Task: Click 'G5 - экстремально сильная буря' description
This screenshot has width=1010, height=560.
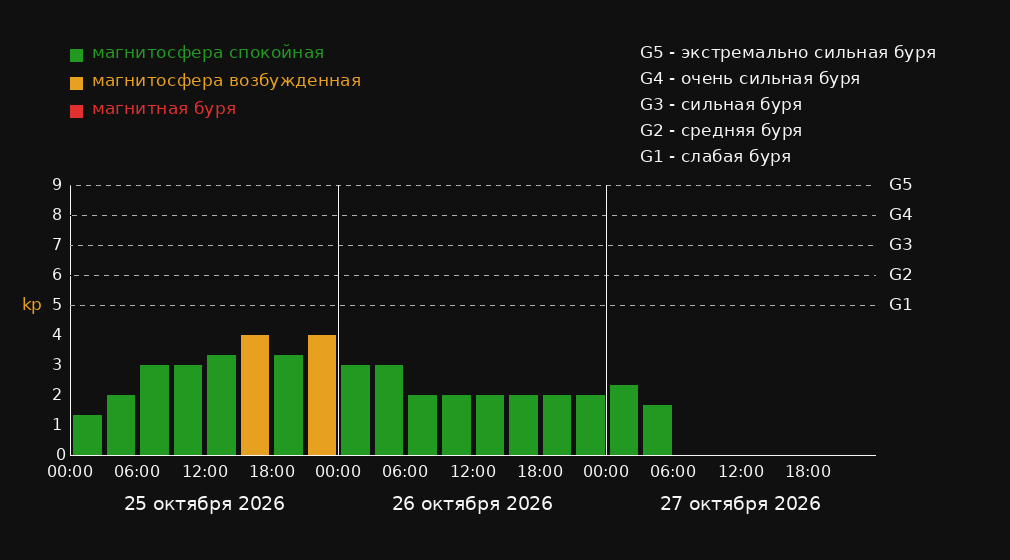Action: tap(788, 53)
